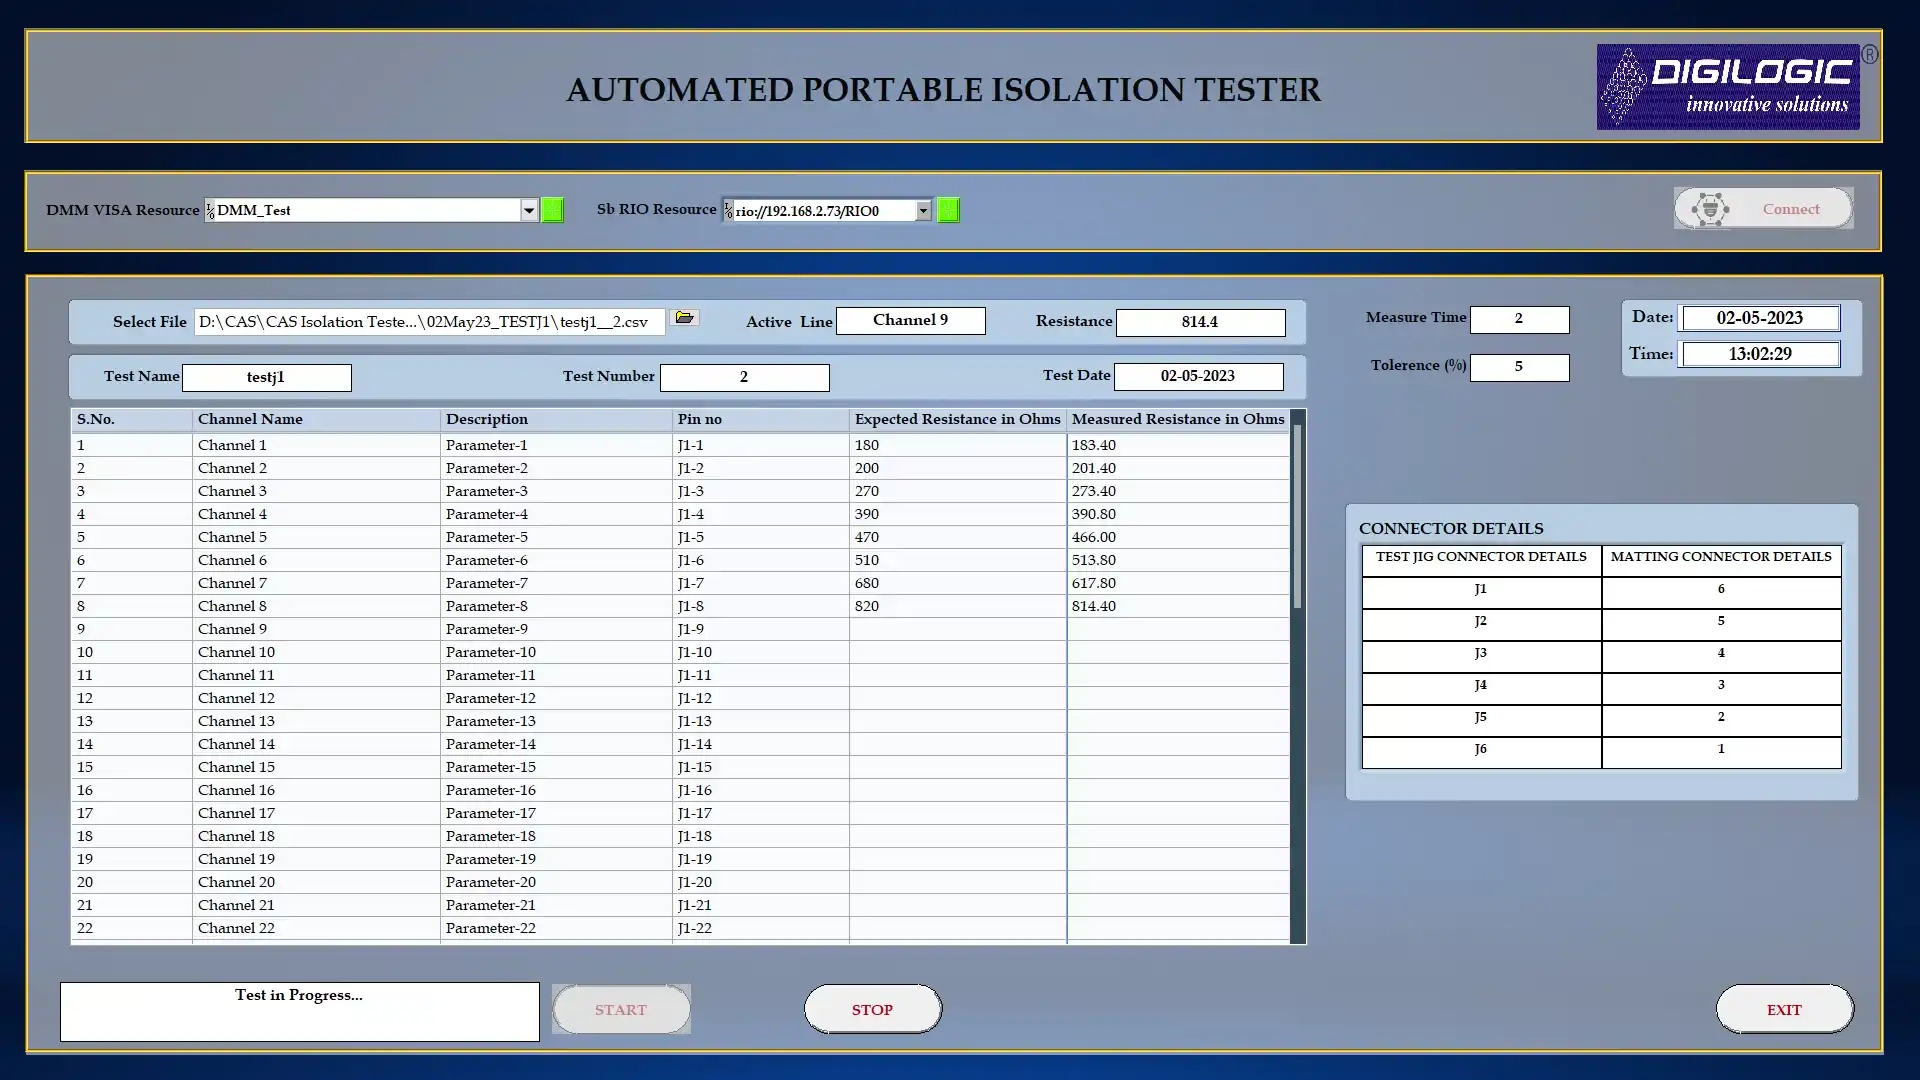Click the Measure Time input field
The height and width of the screenshot is (1080, 1920).
click(x=1519, y=319)
